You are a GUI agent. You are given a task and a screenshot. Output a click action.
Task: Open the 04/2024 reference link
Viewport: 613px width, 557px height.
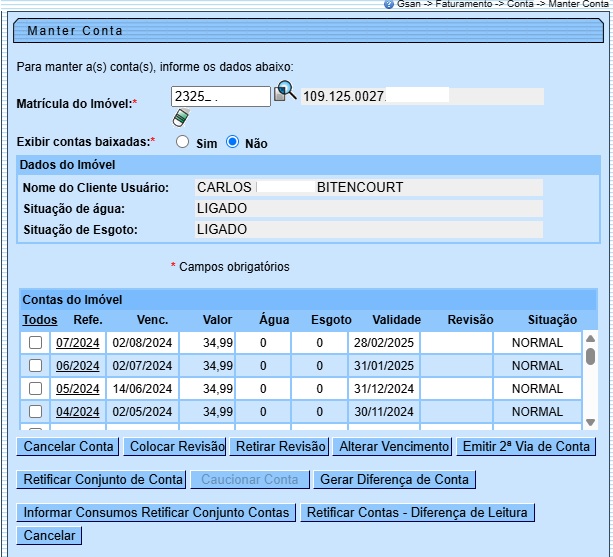(78, 412)
